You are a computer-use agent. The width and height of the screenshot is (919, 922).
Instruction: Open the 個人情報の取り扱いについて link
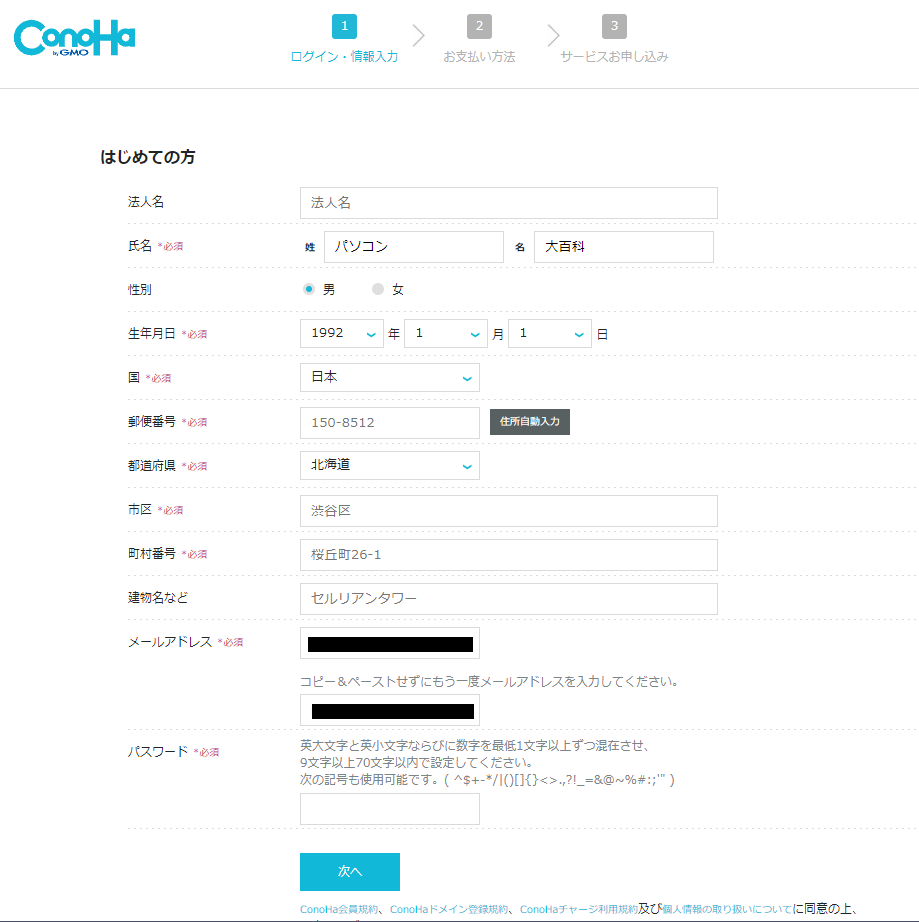(727, 910)
